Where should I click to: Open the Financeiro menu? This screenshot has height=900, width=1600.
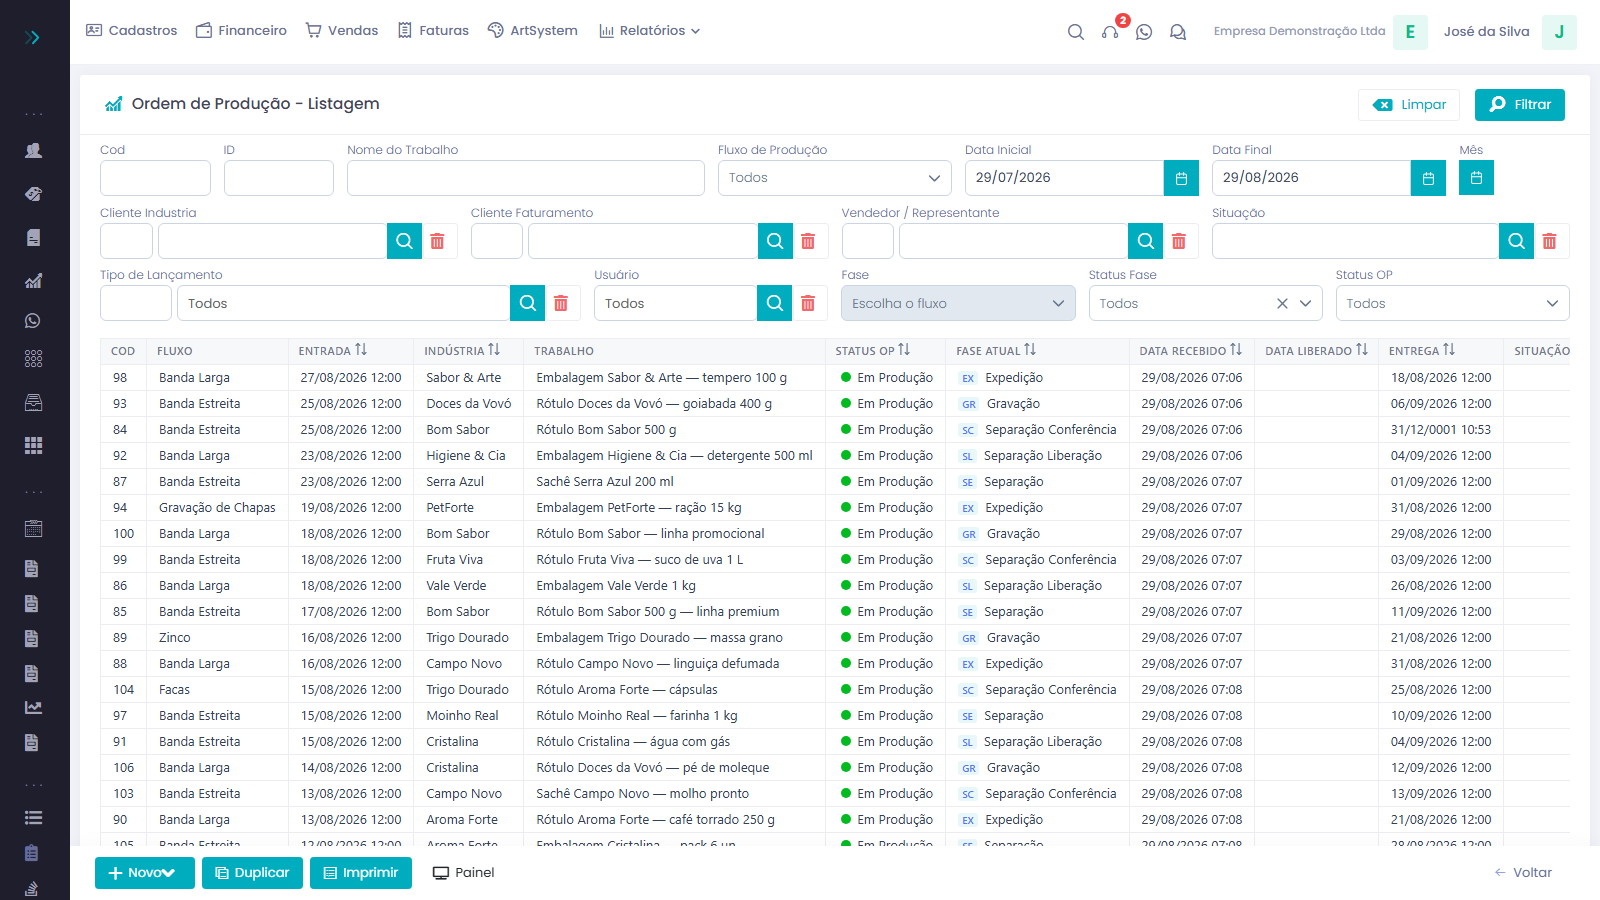point(241,31)
